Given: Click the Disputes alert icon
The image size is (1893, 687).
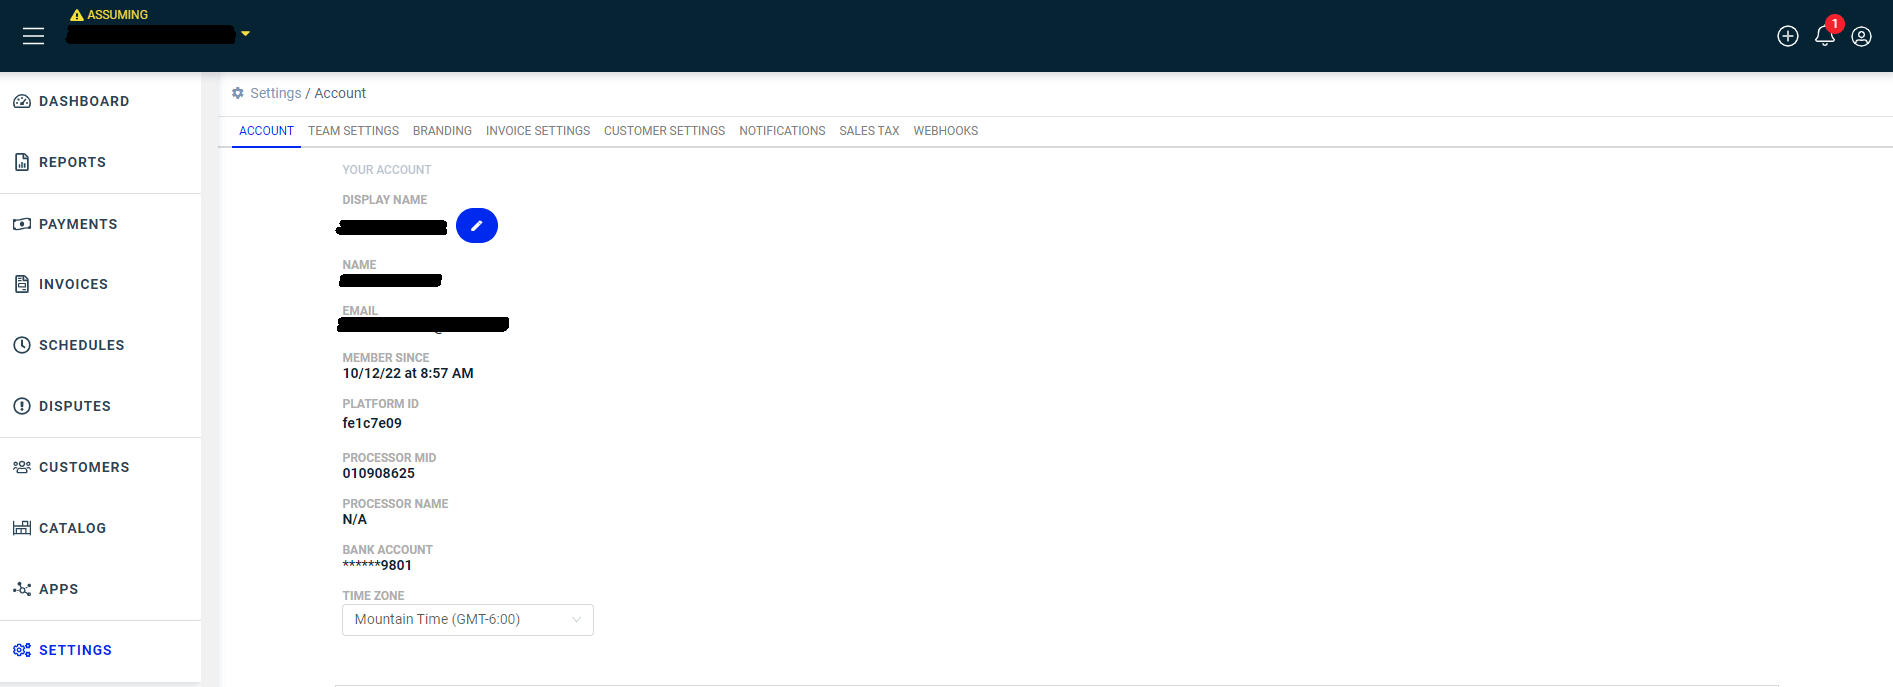Looking at the screenshot, I should 22,406.
